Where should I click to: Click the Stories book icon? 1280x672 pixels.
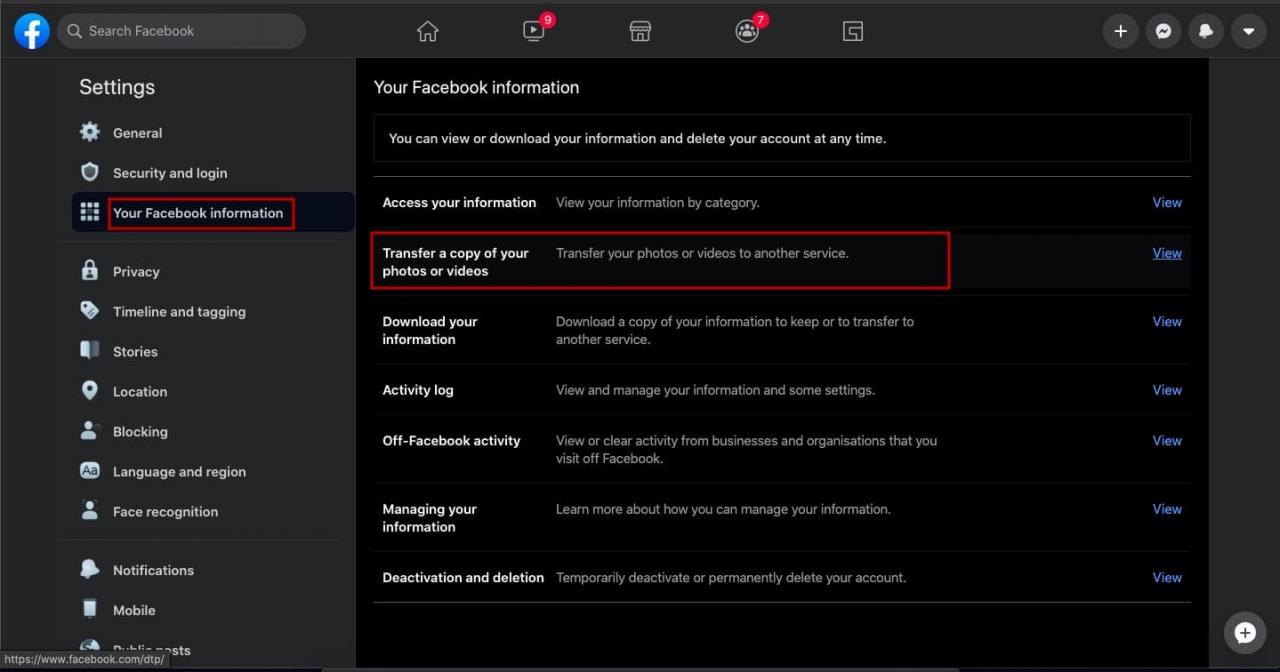tap(90, 351)
